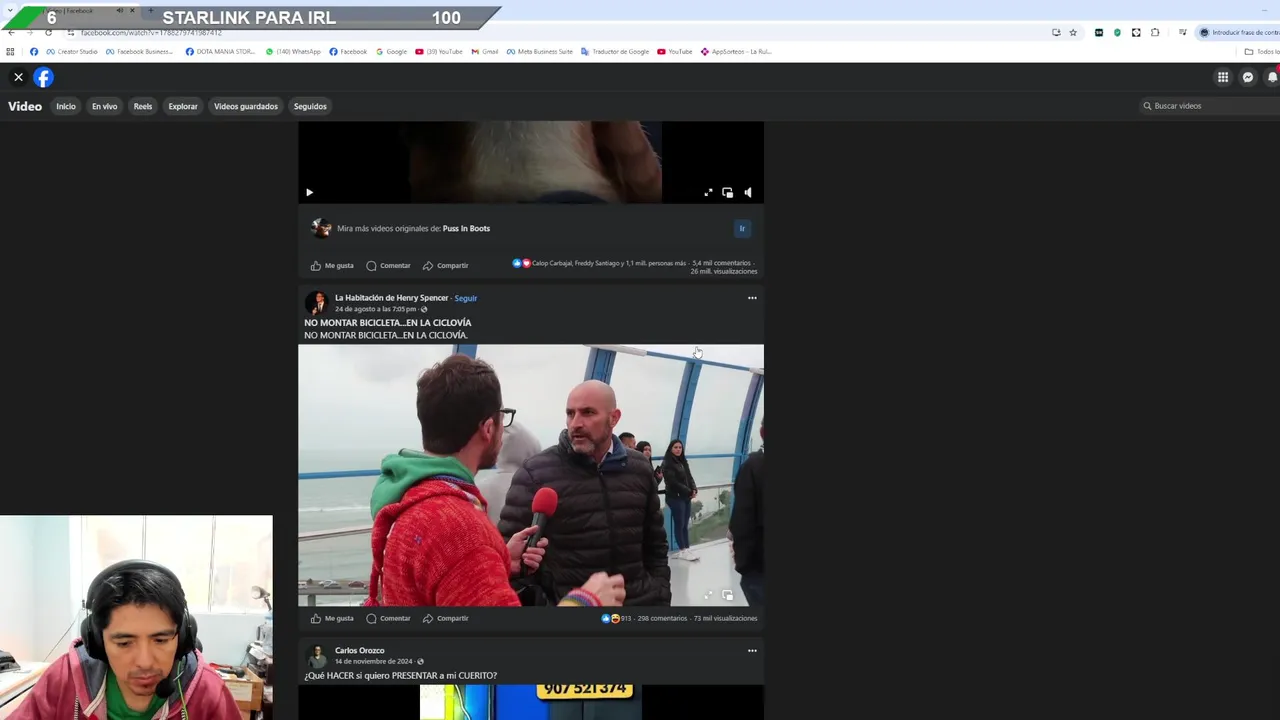
Task: Open Gmail bookmark
Action: pyautogui.click(x=484, y=52)
